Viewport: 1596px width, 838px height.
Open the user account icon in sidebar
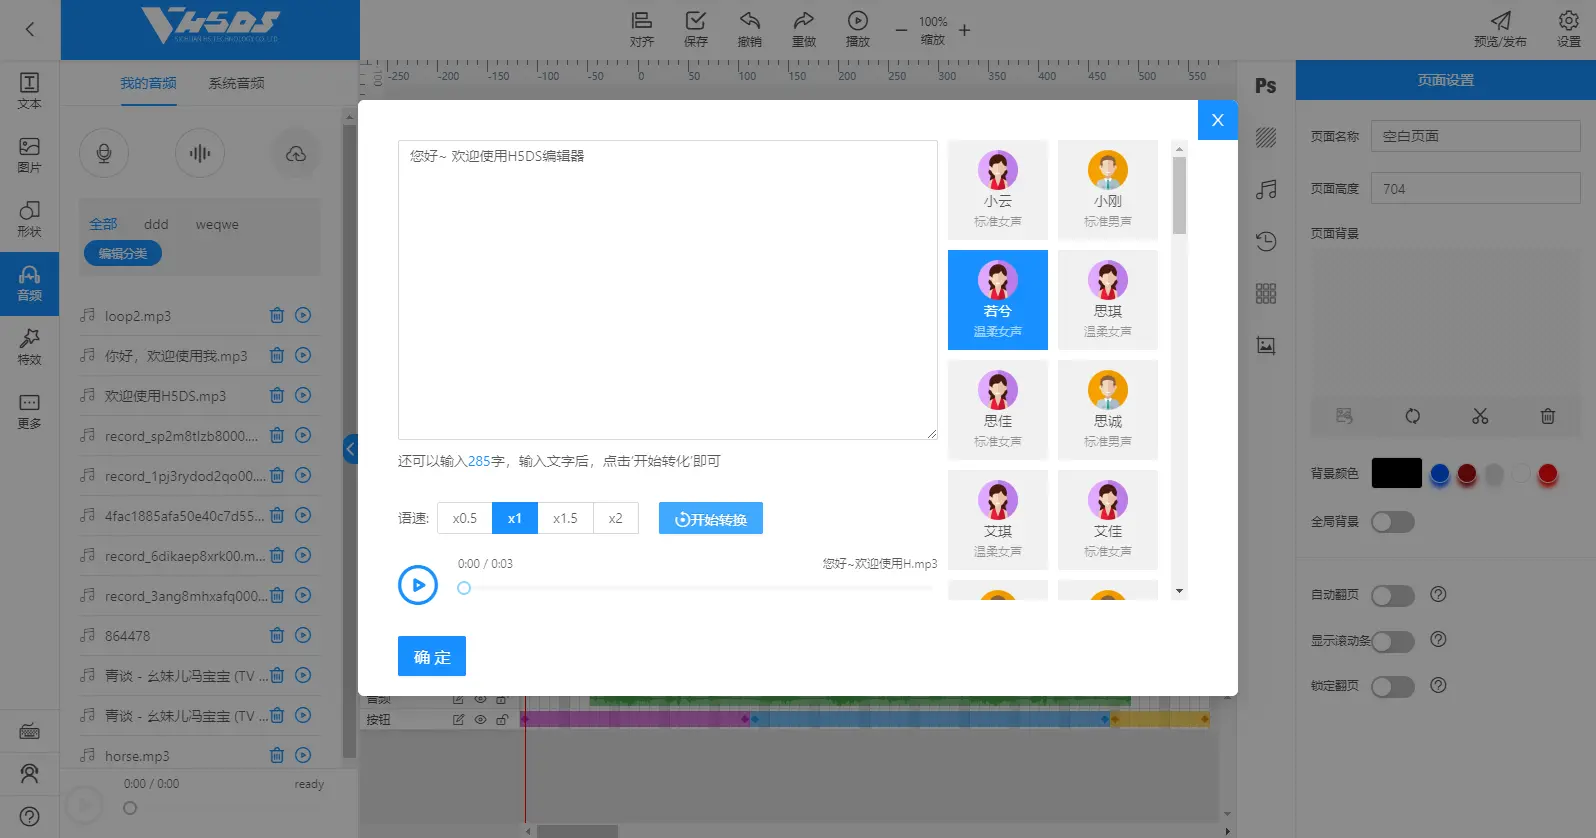pyautogui.click(x=29, y=773)
